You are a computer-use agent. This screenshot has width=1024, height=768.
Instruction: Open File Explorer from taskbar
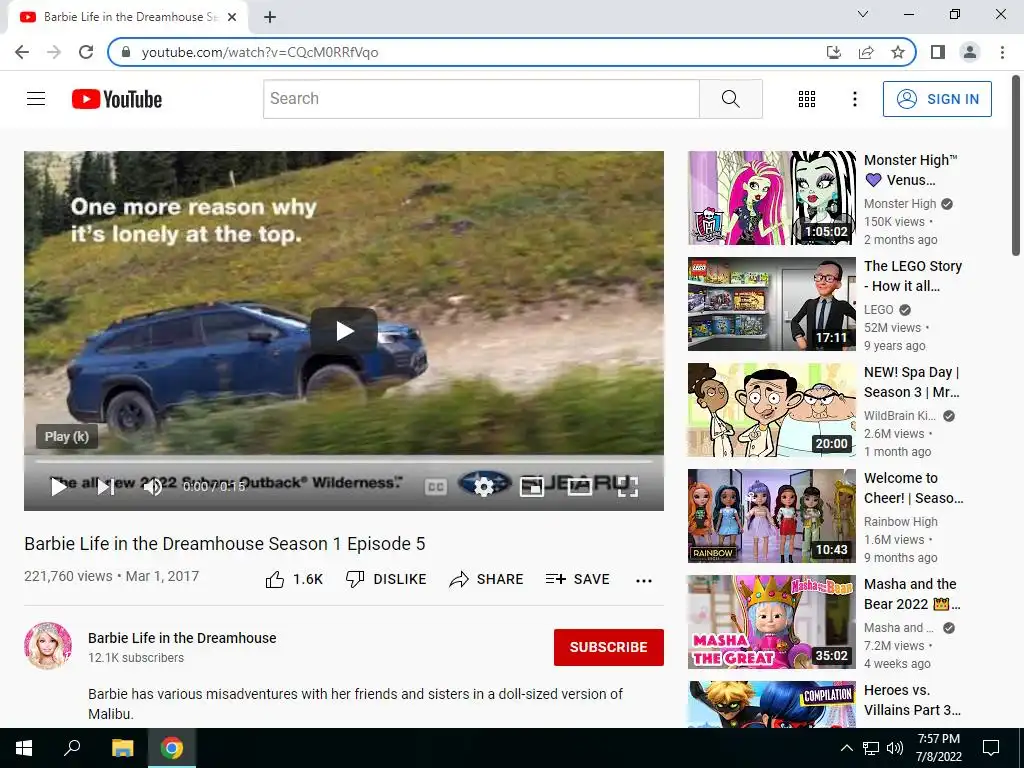point(122,748)
